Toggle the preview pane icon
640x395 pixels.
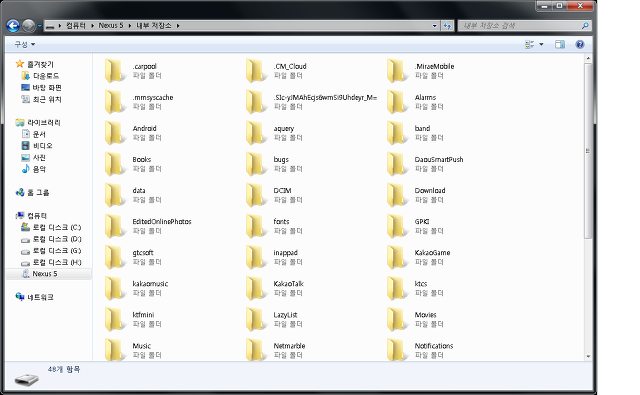click(560, 44)
